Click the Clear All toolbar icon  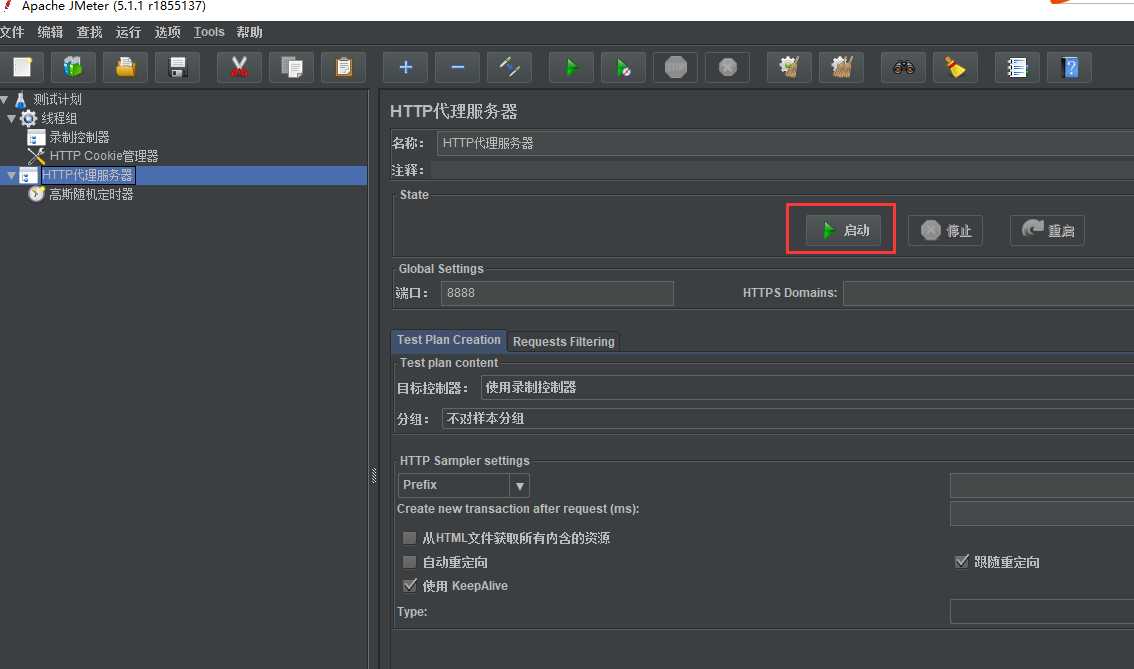tap(841, 67)
